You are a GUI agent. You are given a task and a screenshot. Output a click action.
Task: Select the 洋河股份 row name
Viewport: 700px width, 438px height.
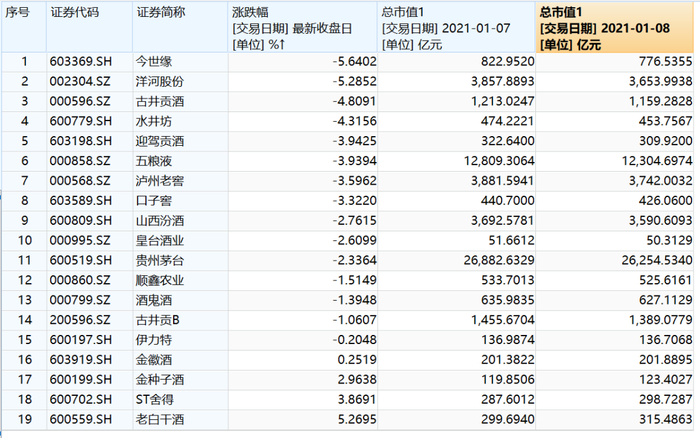pos(180,81)
